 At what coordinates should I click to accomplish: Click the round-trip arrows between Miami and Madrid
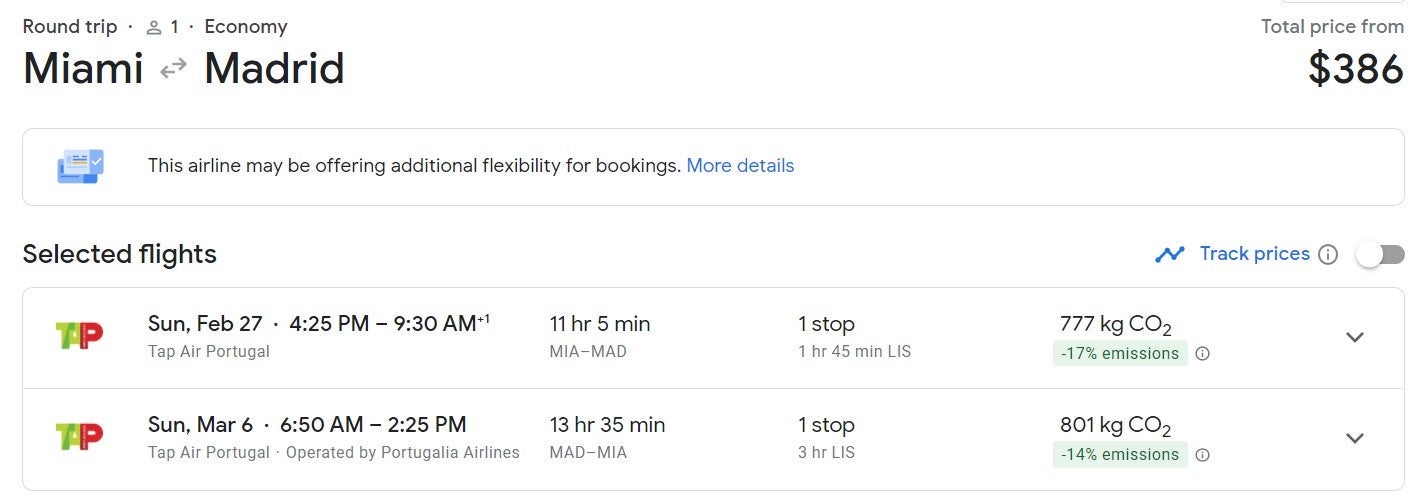tap(174, 69)
